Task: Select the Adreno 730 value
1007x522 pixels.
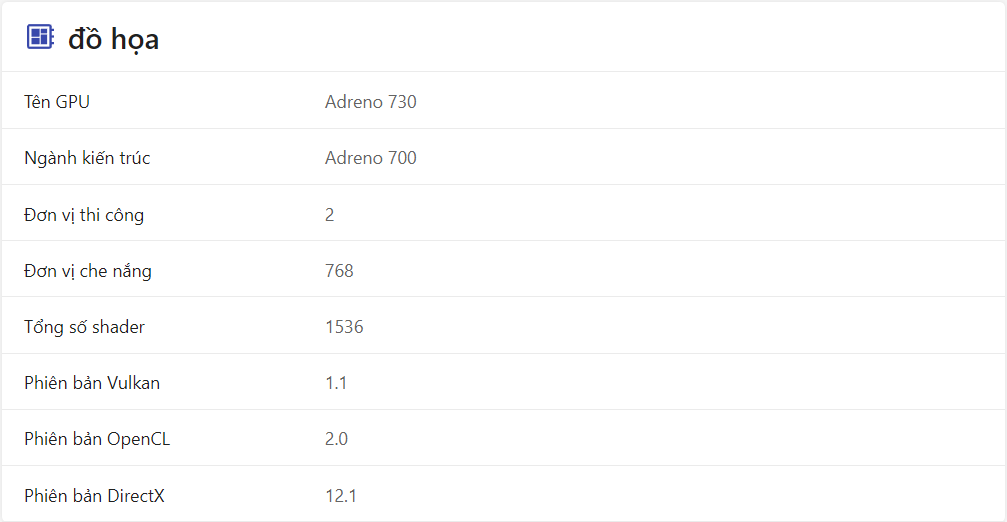Action: click(370, 101)
